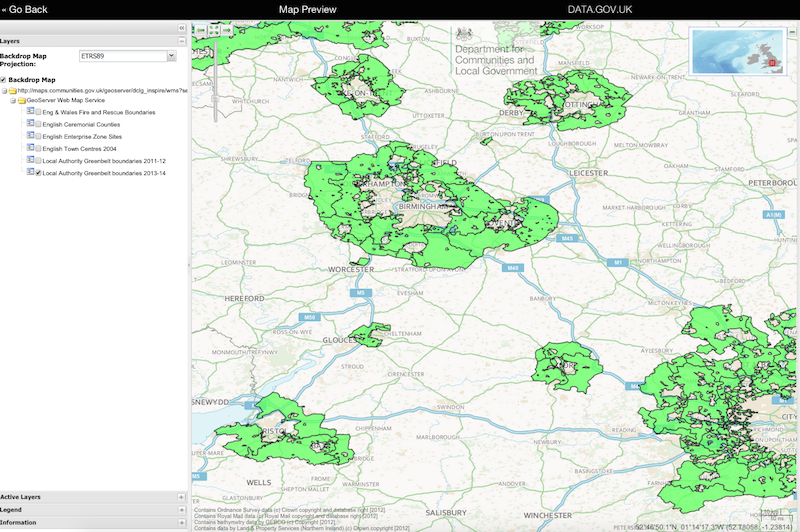The image size is (800, 532).
Task: Click the HEREFORD label on the map
Action: pos(244,298)
